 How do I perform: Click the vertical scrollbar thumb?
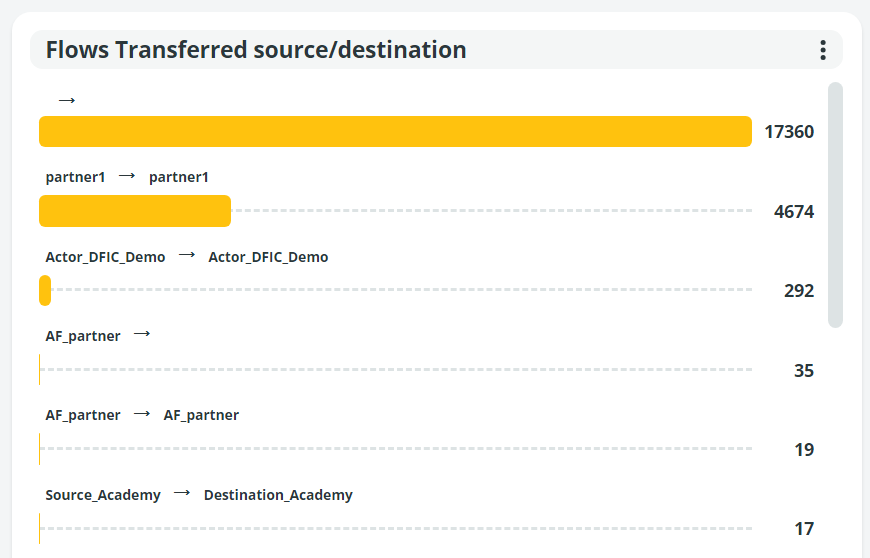pyautogui.click(x=835, y=205)
